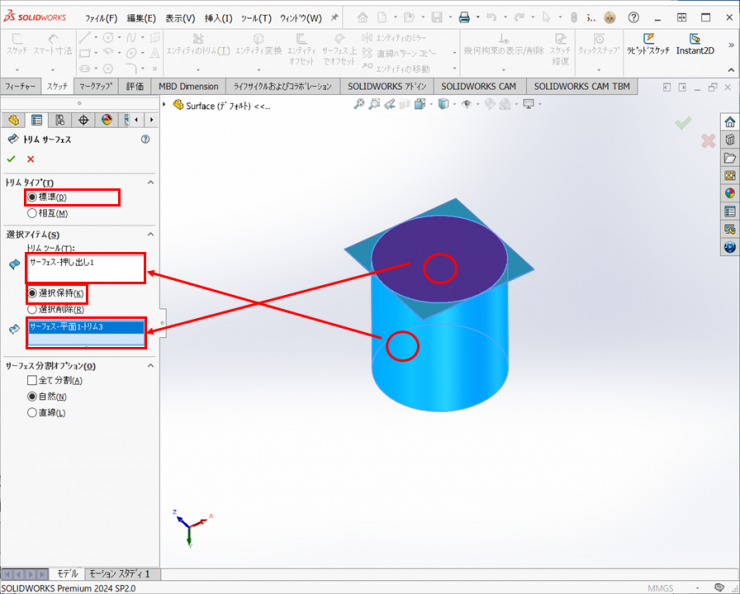Switch to the 評価 ribbon tab
740x594 pixels.
135,86
